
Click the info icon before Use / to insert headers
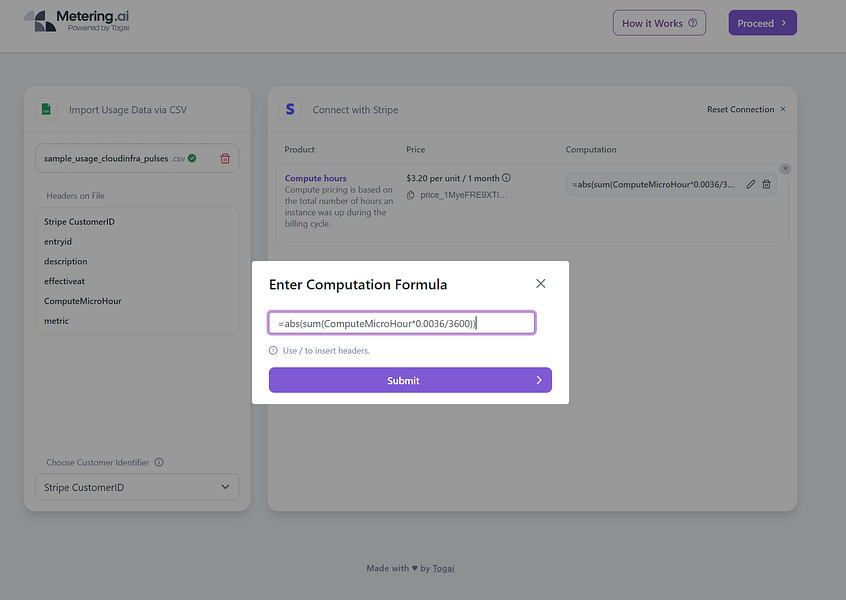tap(273, 350)
